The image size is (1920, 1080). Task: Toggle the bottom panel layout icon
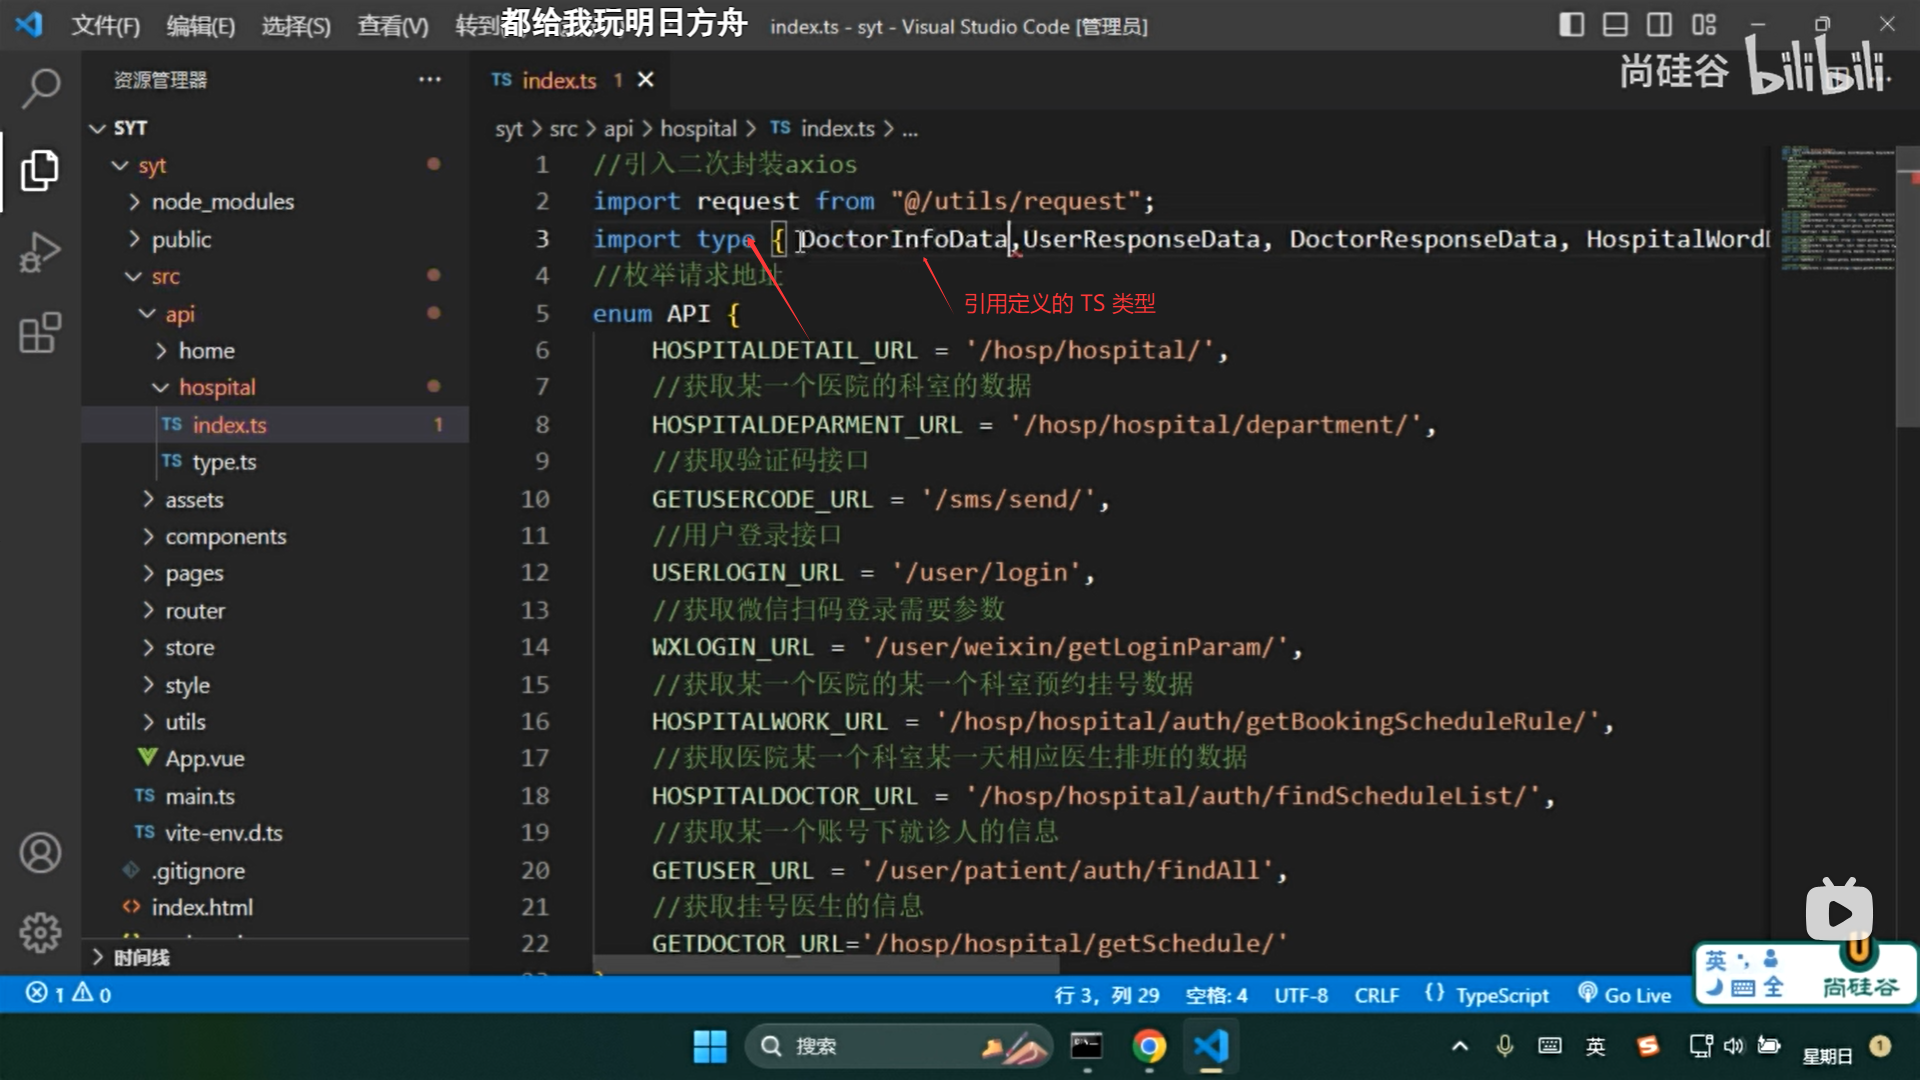click(x=1615, y=25)
